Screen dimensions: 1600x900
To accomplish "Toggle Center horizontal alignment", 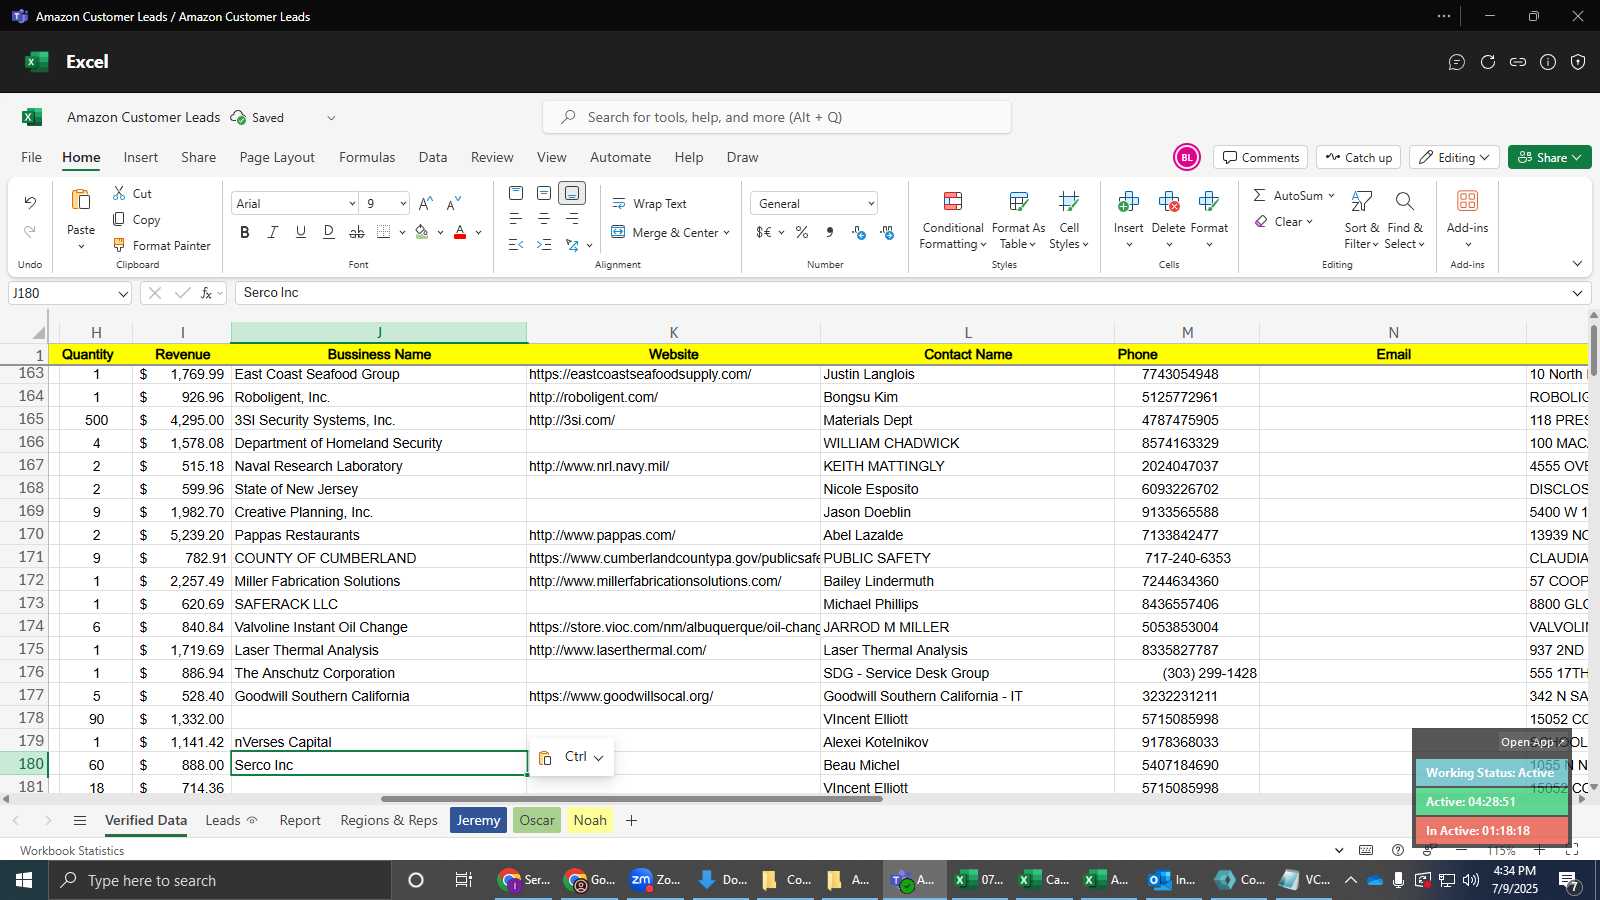I will 544,219.
